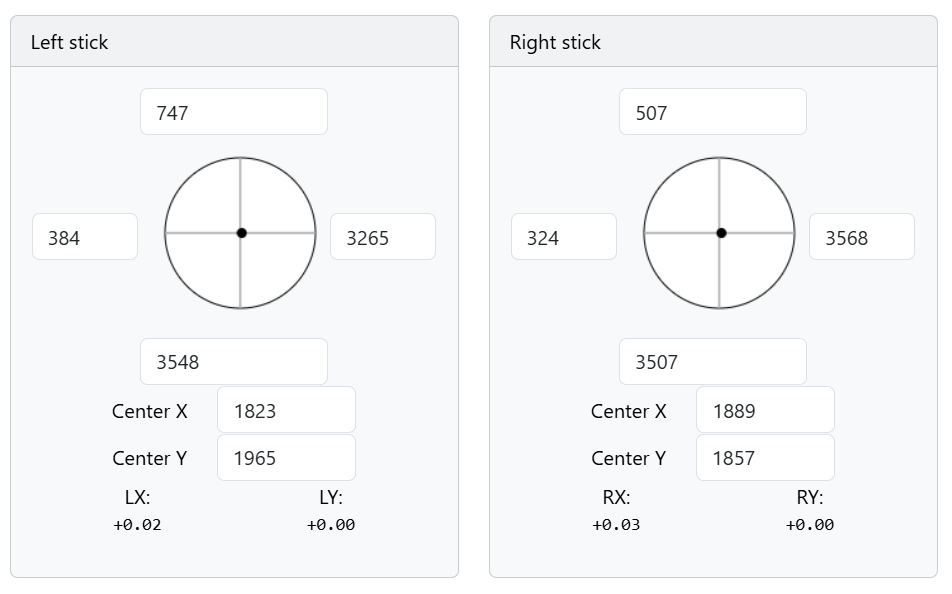Click the LY axis value readout
The image size is (952, 594).
tap(331, 524)
